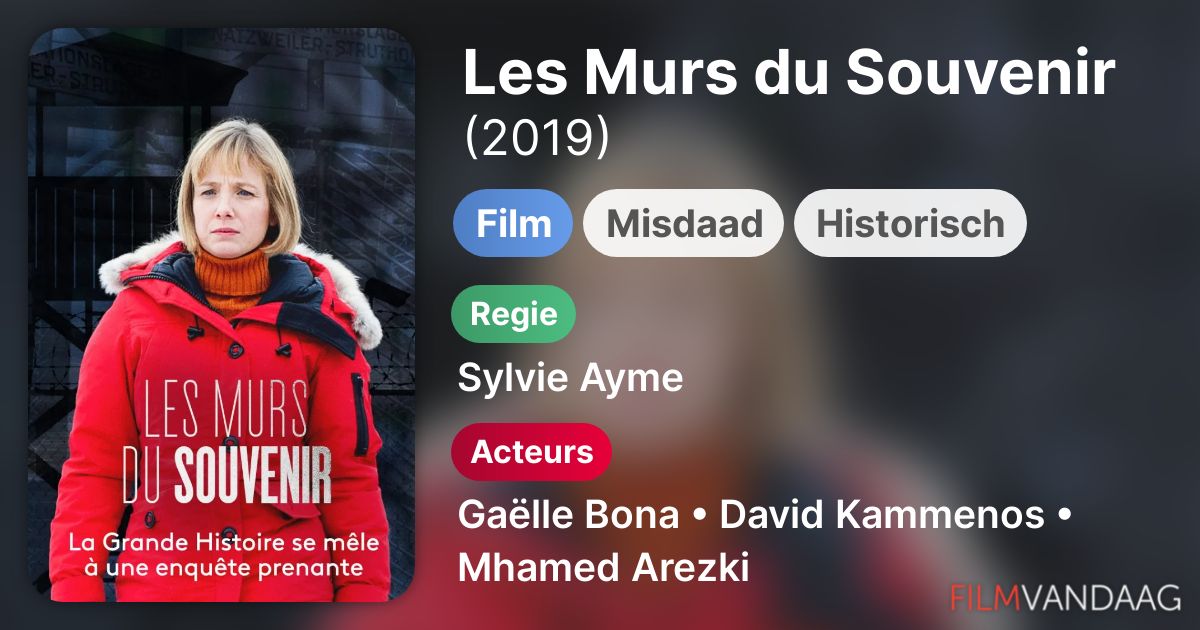Click the green Regie label
Viewport: 1200px width, 630px height.
[x=514, y=314]
